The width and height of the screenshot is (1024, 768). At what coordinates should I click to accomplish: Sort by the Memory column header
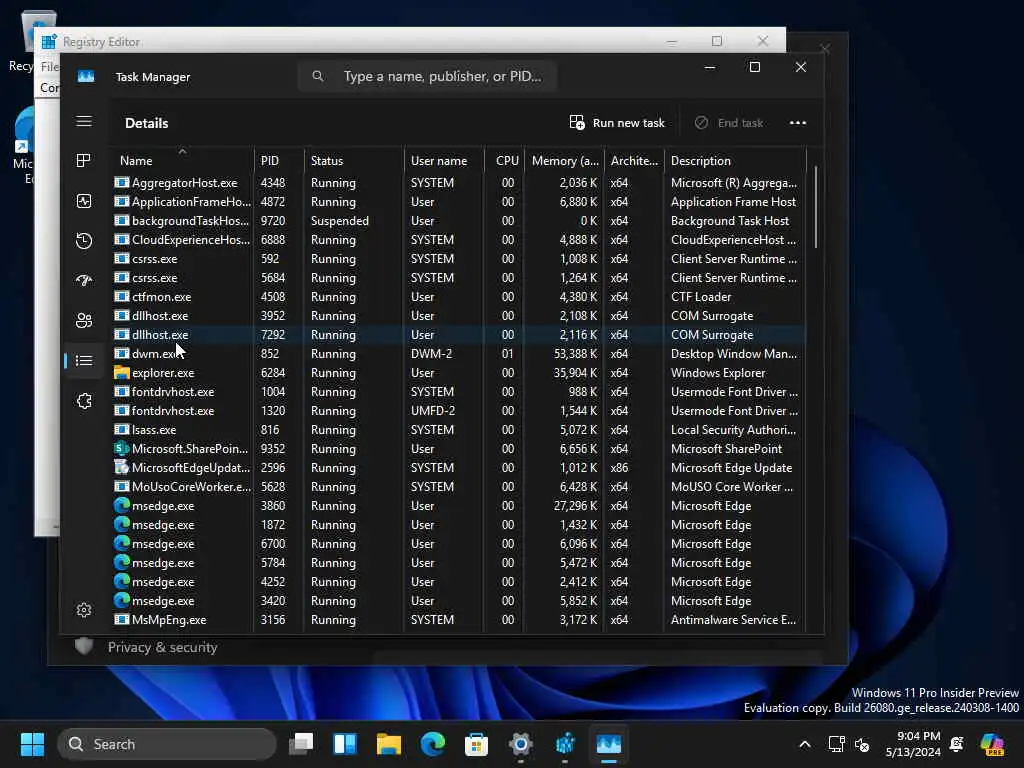[x=563, y=161]
